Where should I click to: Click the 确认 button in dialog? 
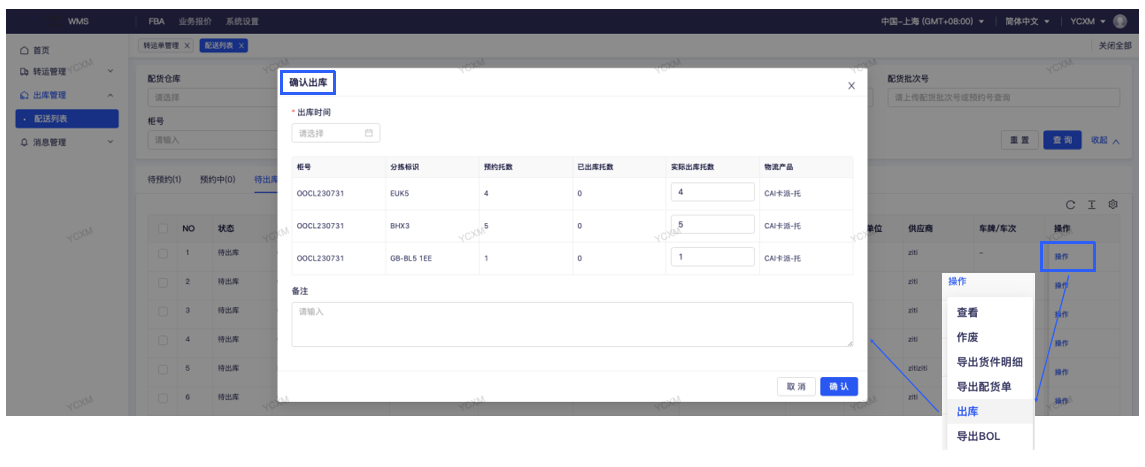tap(838, 386)
